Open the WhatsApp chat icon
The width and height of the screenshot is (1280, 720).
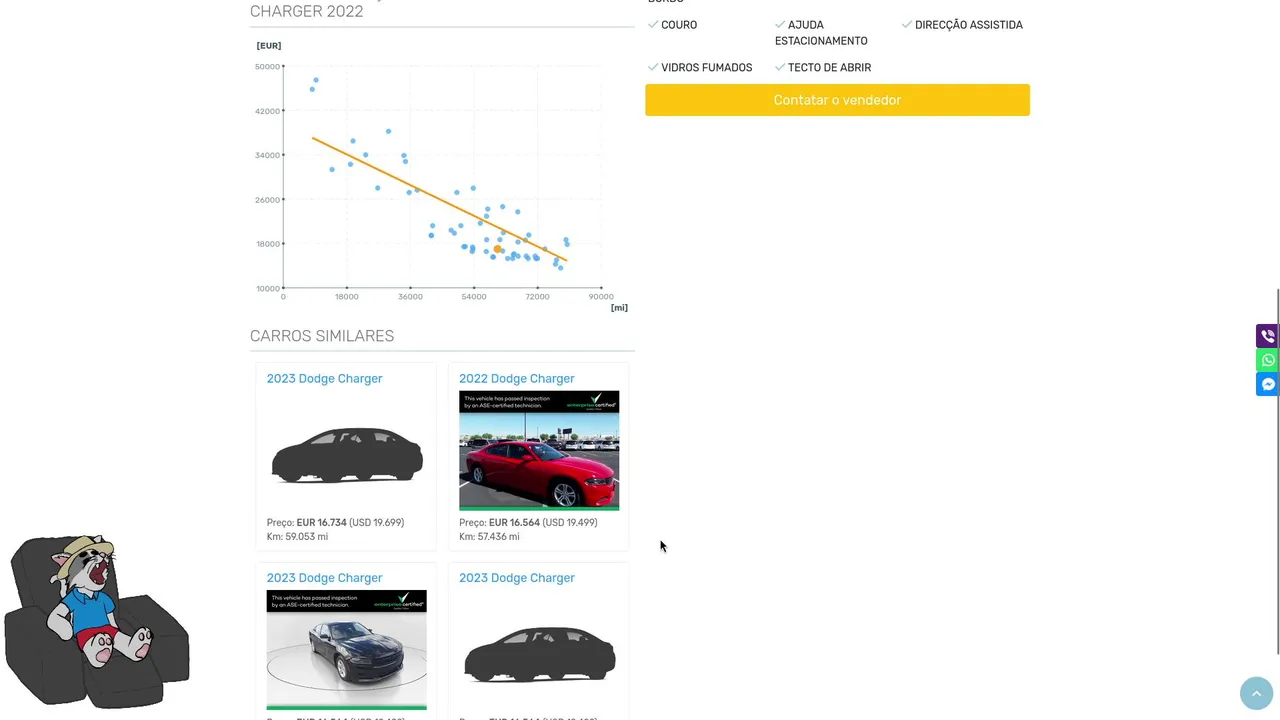pos(1267,360)
